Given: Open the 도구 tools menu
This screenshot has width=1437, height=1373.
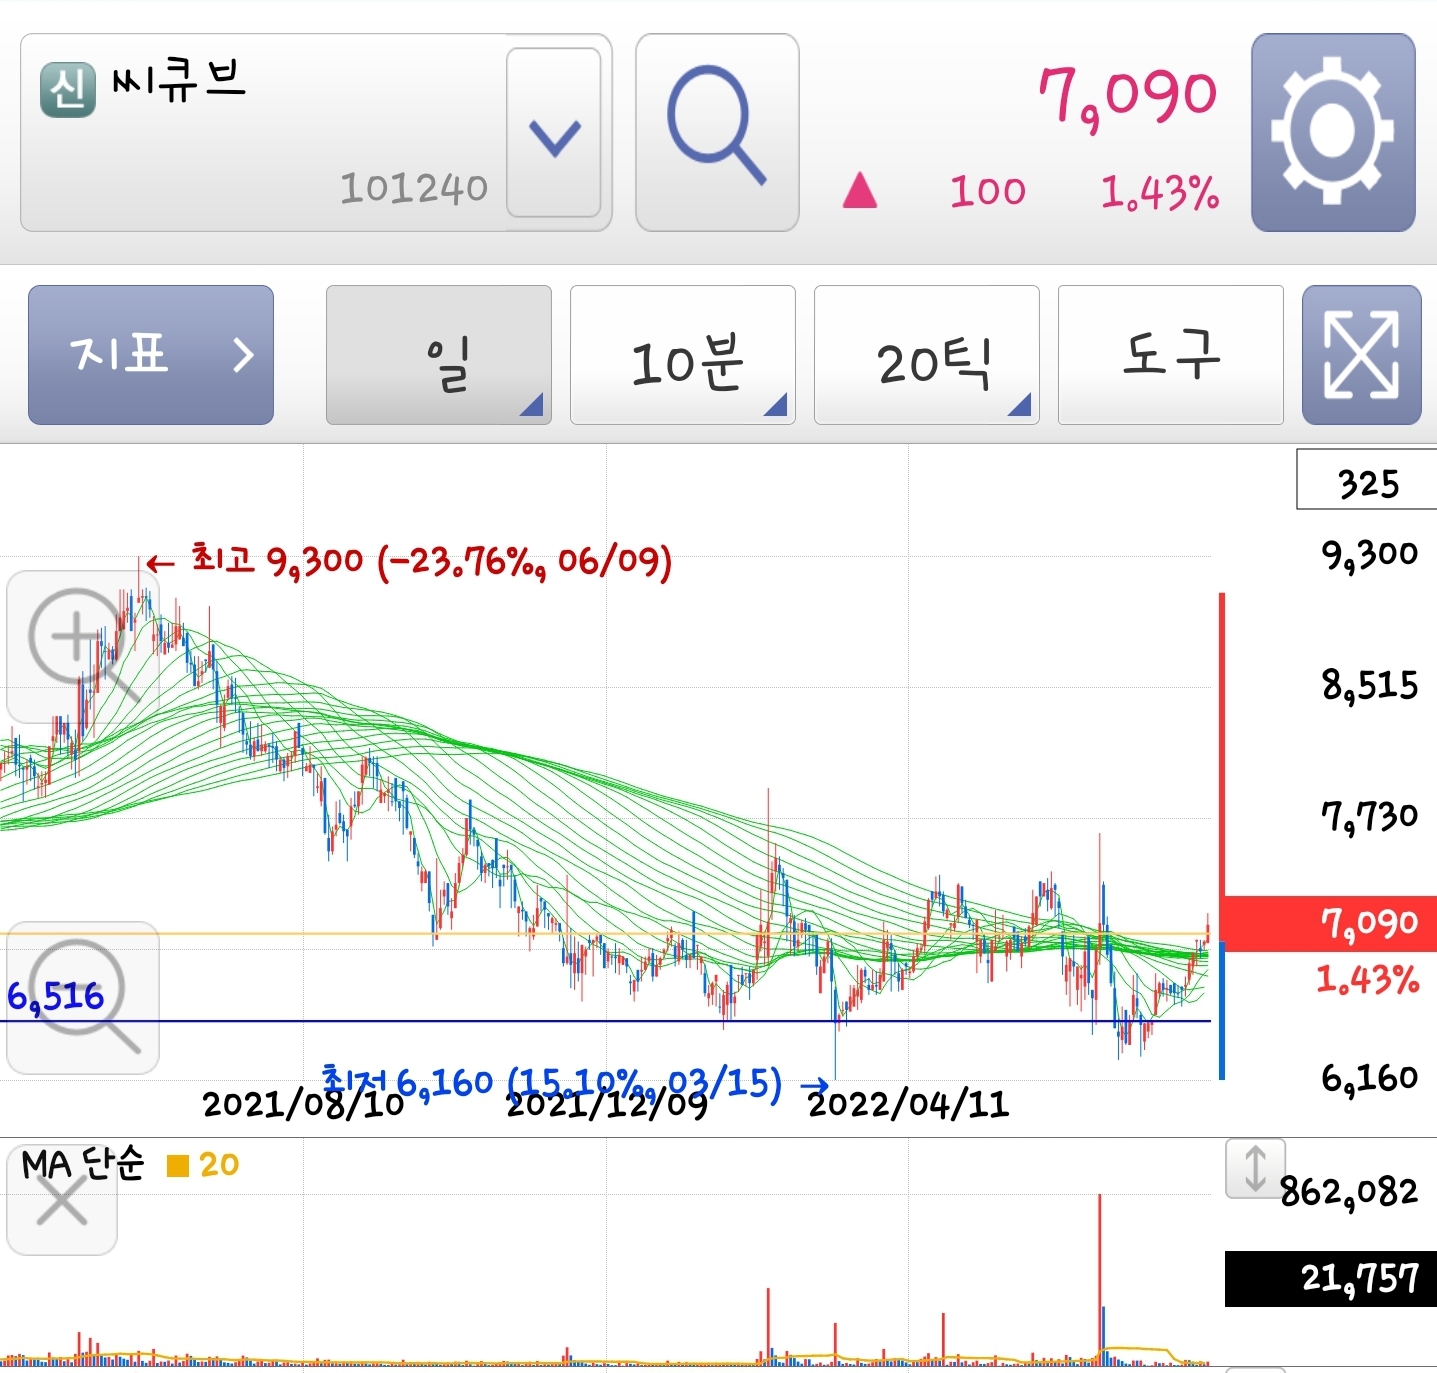Looking at the screenshot, I should 1171,355.
